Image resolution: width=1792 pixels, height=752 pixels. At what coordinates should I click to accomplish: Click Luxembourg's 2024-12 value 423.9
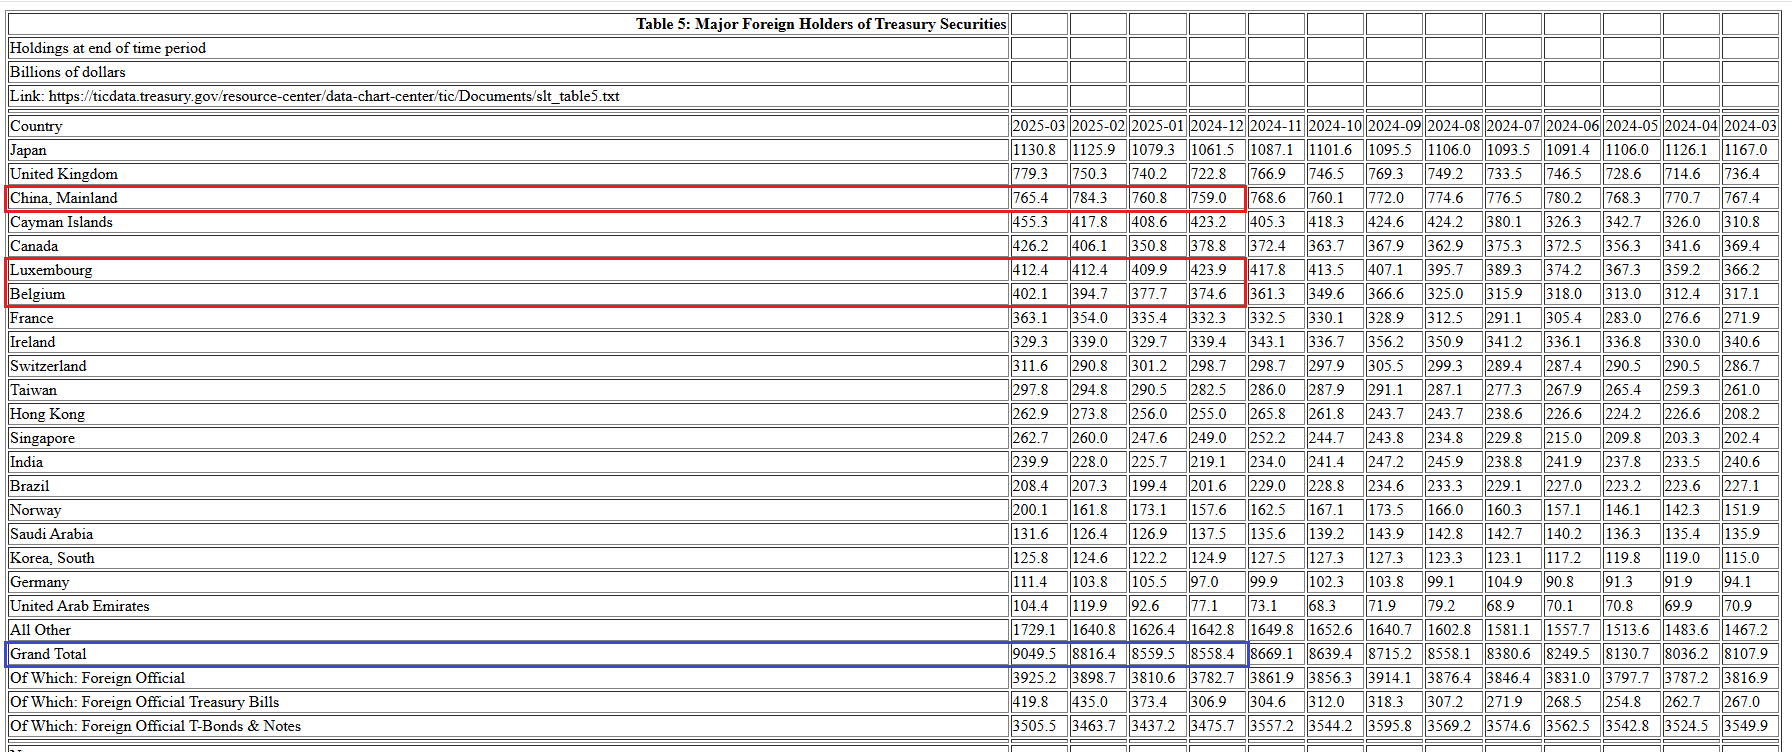click(1217, 270)
